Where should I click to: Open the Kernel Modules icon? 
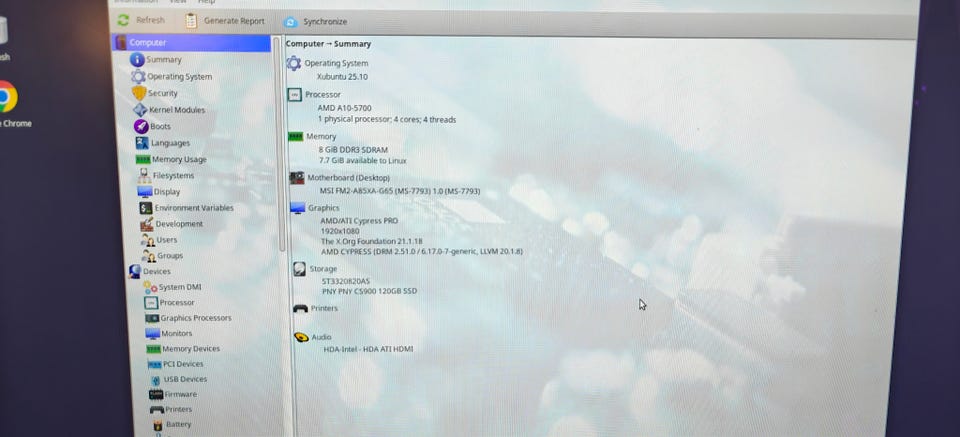click(140, 110)
